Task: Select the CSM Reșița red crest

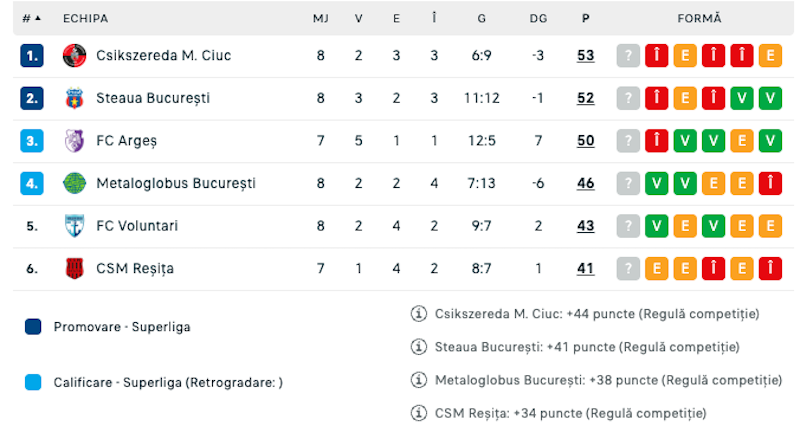Action: (x=74, y=268)
